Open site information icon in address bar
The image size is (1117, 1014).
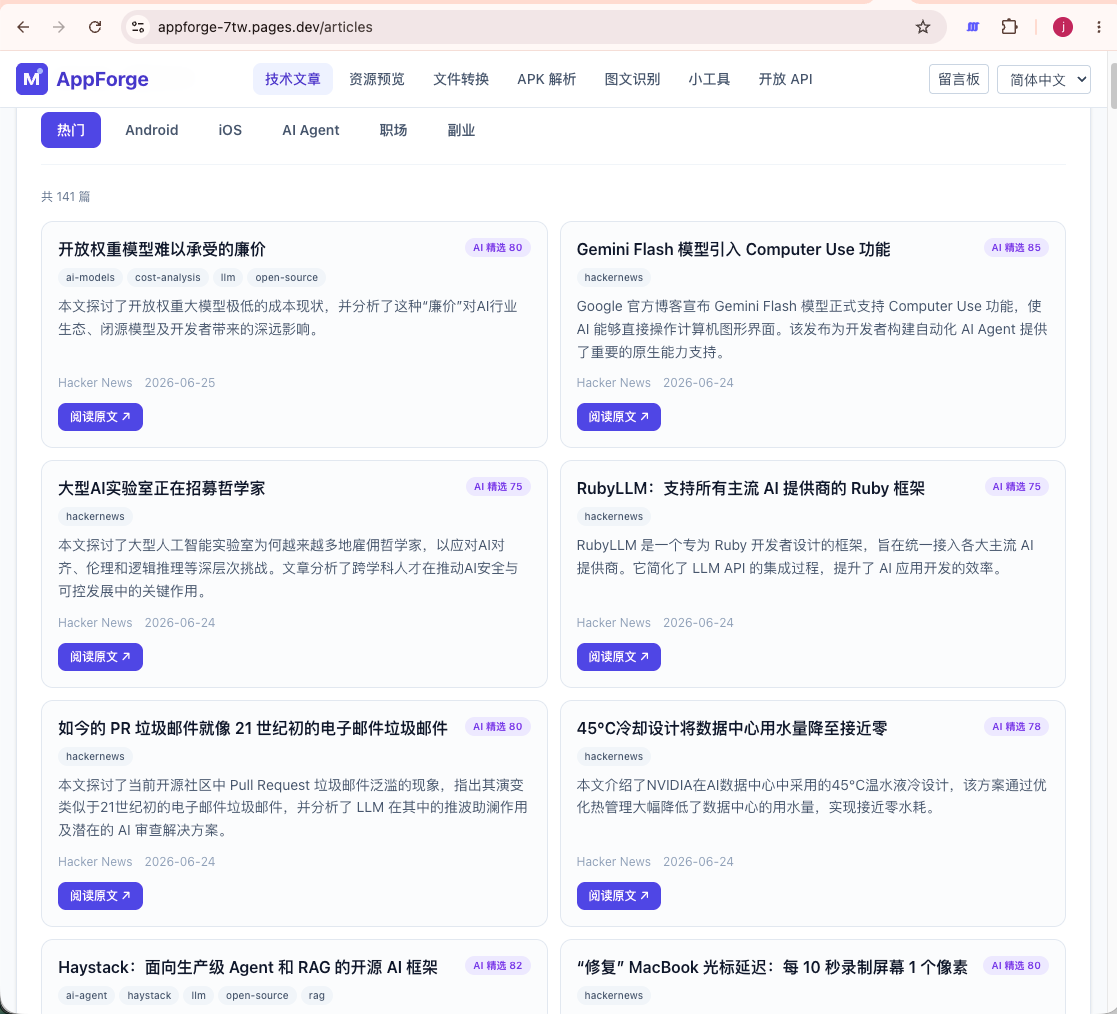[x=138, y=27]
